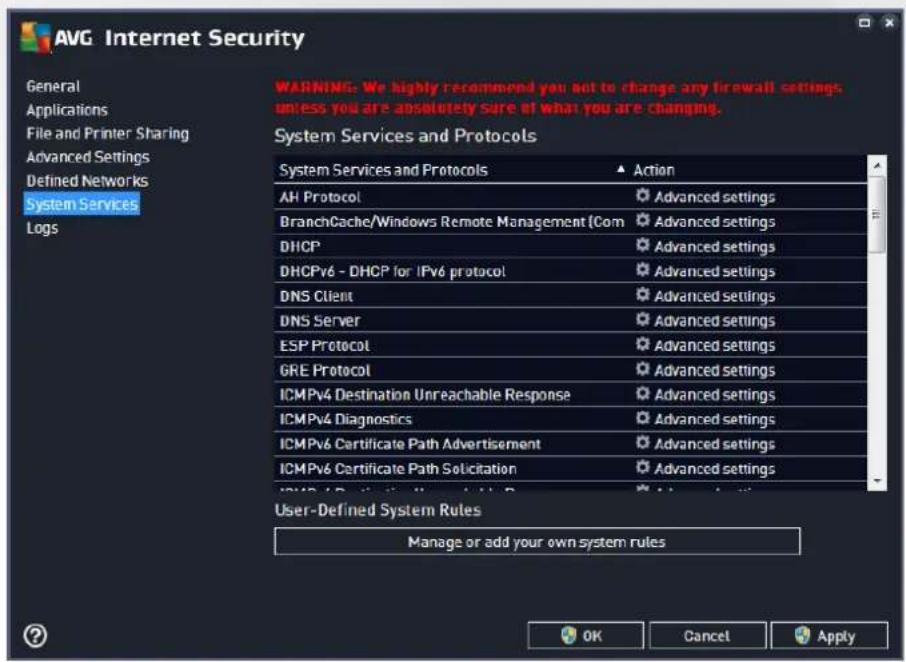Click the gear icon in DHCP row
The image size is (906, 662).
click(643, 245)
